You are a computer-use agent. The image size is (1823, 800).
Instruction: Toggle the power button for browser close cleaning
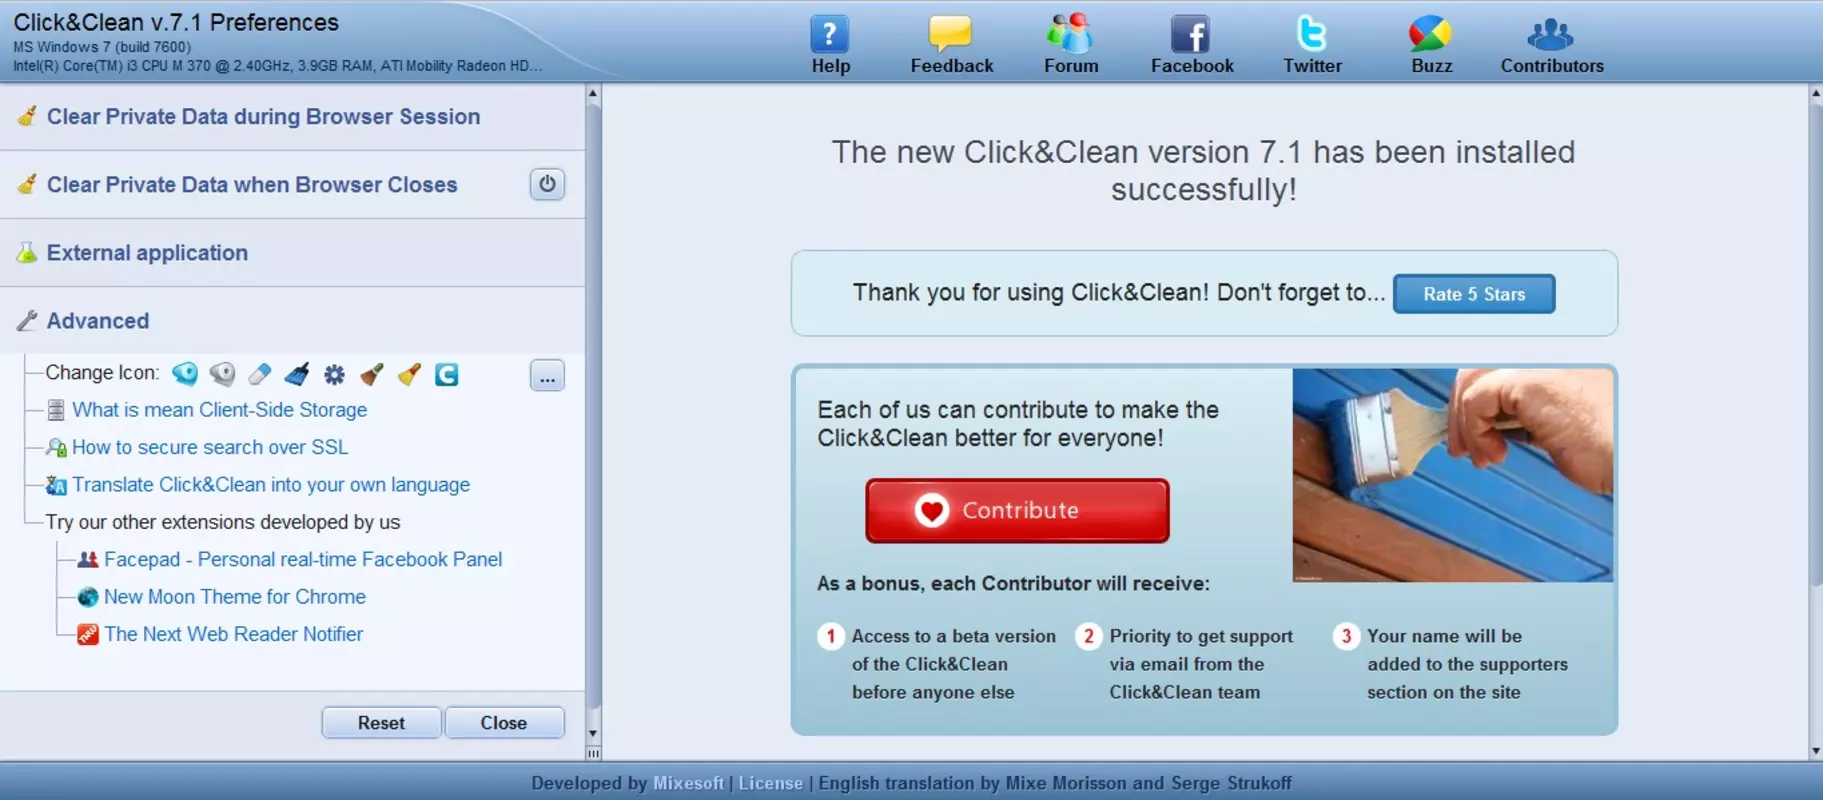point(547,184)
